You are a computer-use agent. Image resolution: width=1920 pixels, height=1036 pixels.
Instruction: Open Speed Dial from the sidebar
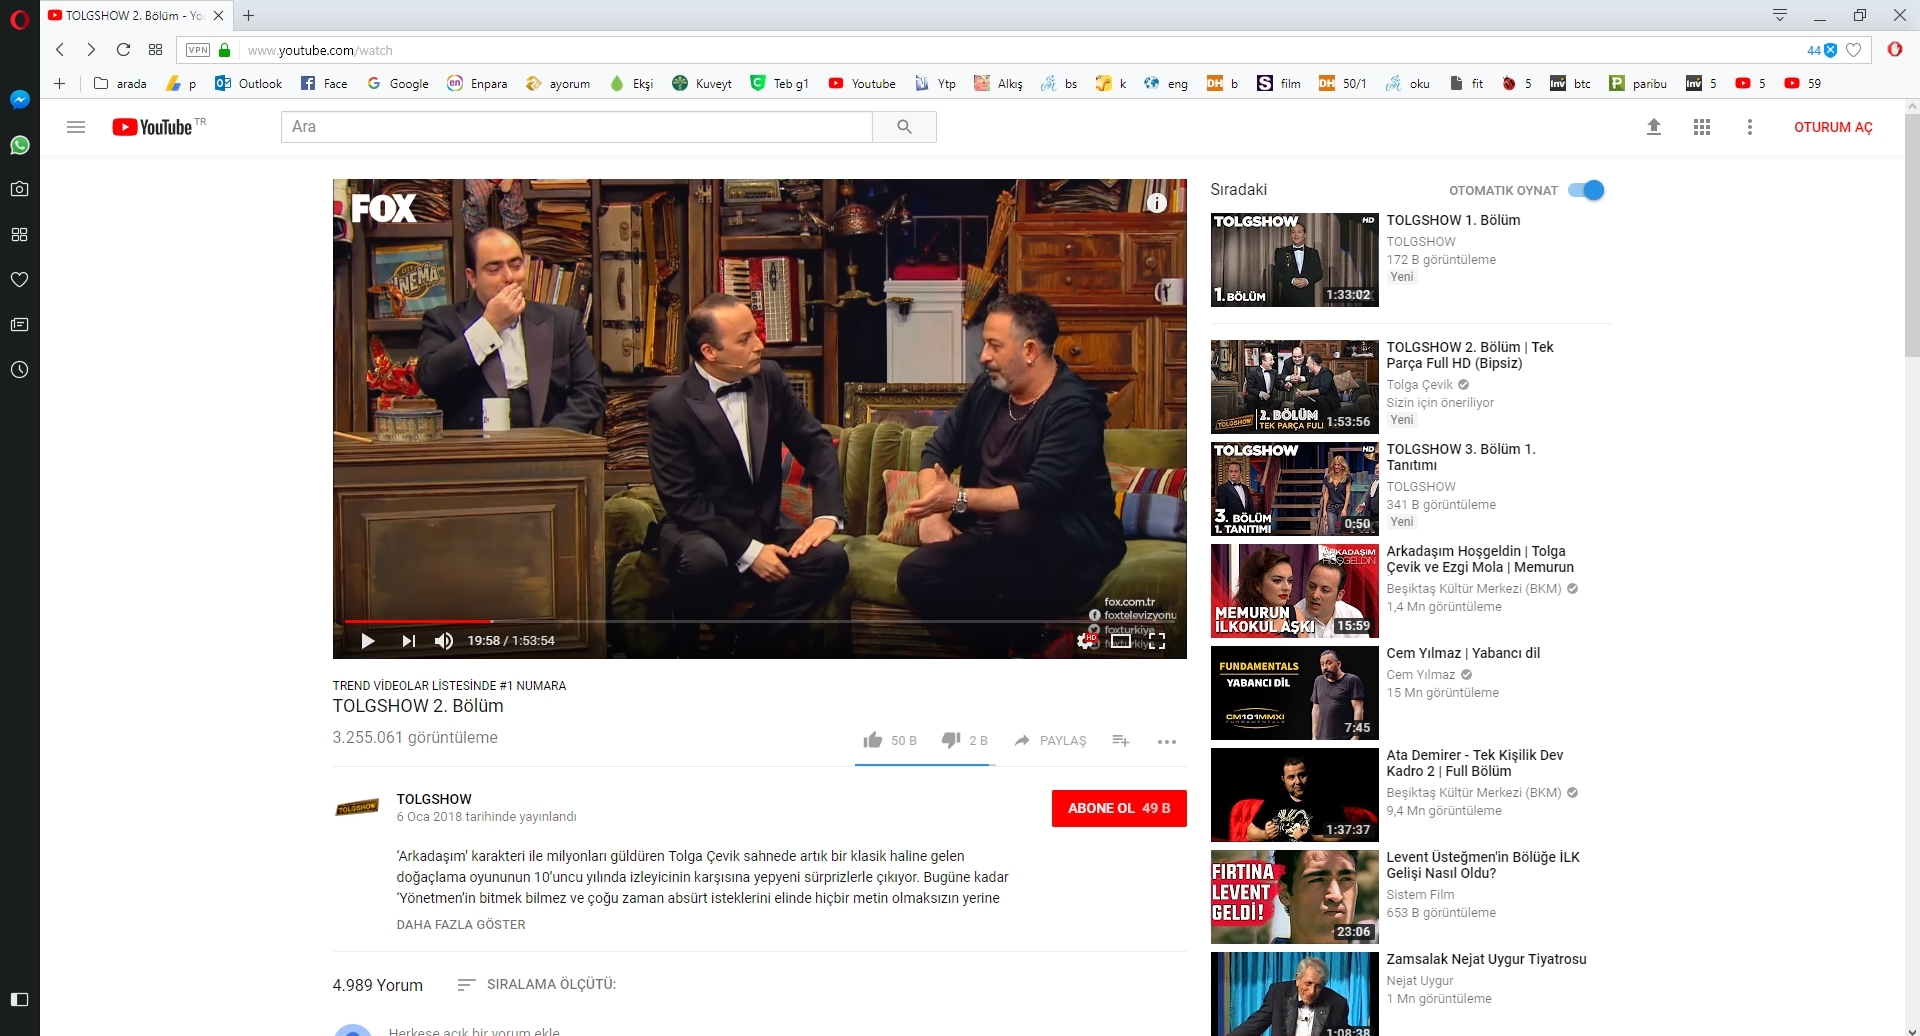(19, 234)
